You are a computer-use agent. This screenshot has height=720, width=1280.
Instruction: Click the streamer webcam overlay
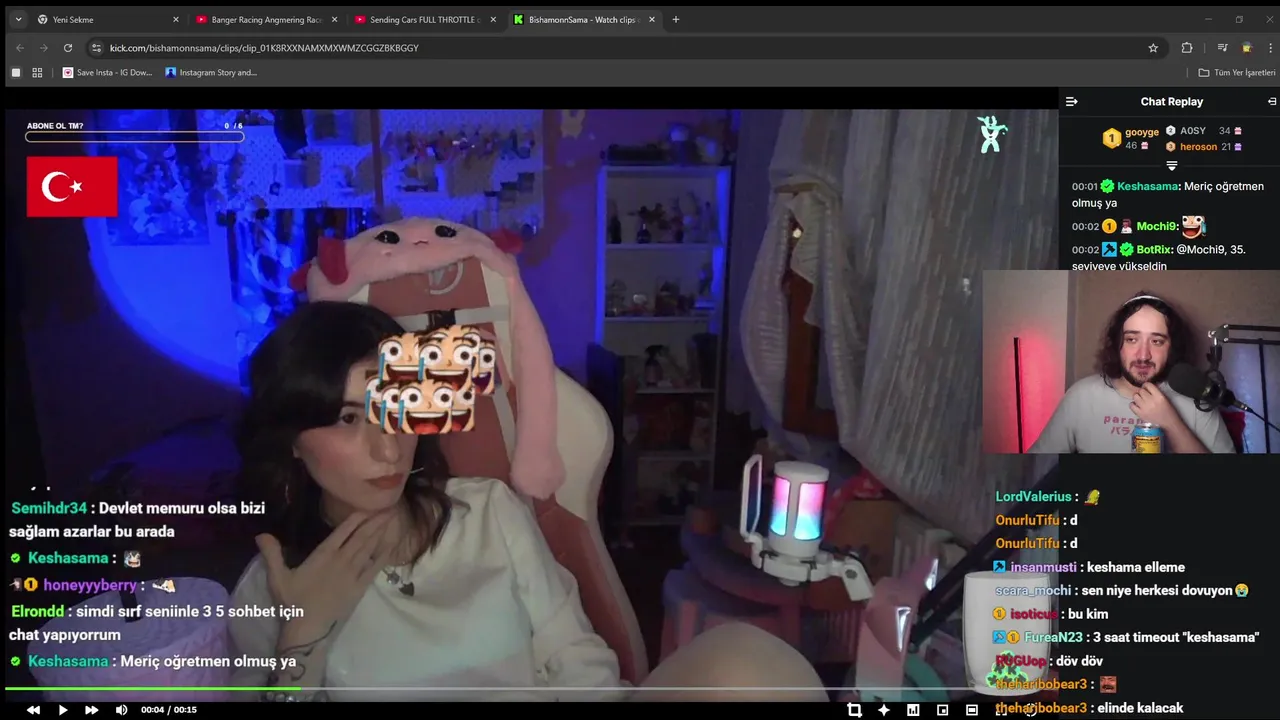[x=1131, y=362]
